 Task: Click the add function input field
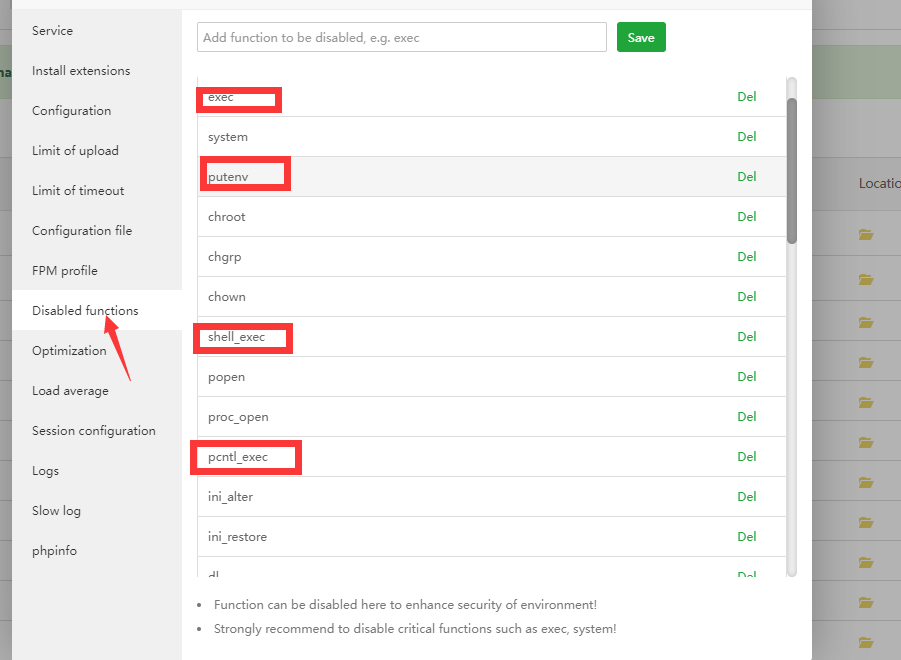coord(400,36)
